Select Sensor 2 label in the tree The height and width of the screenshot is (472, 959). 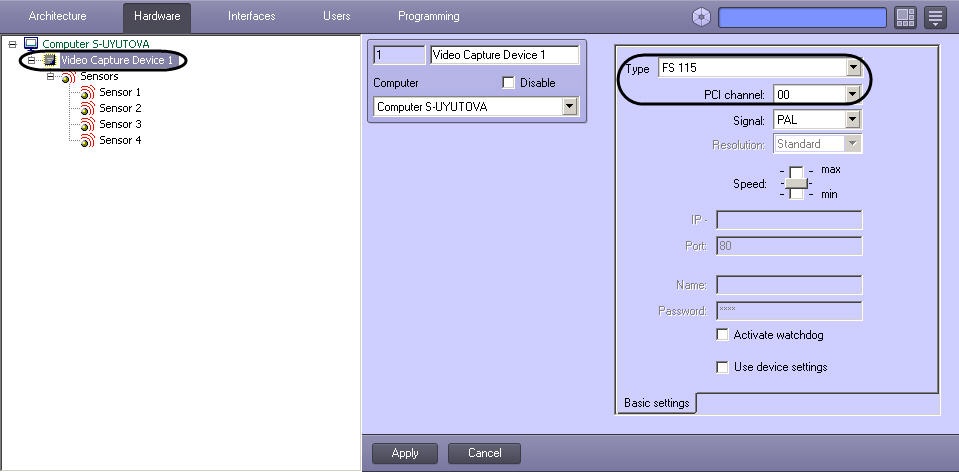(120, 108)
